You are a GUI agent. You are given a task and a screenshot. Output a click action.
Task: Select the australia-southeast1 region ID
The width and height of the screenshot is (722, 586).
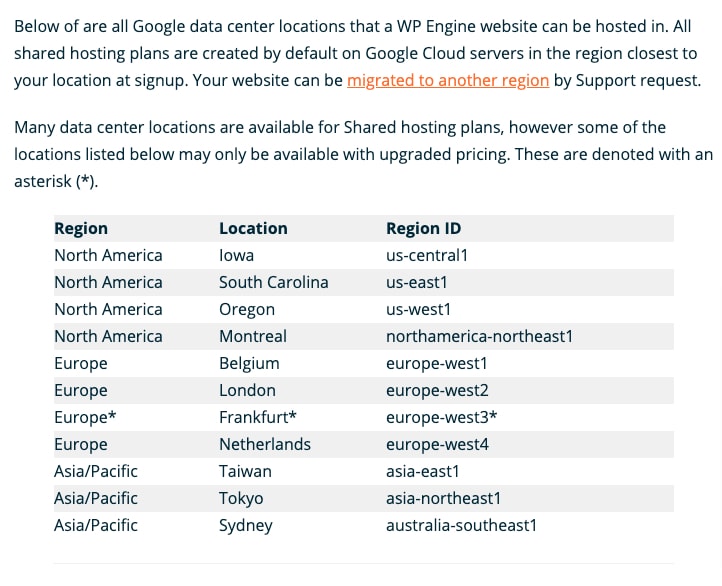[461, 526]
